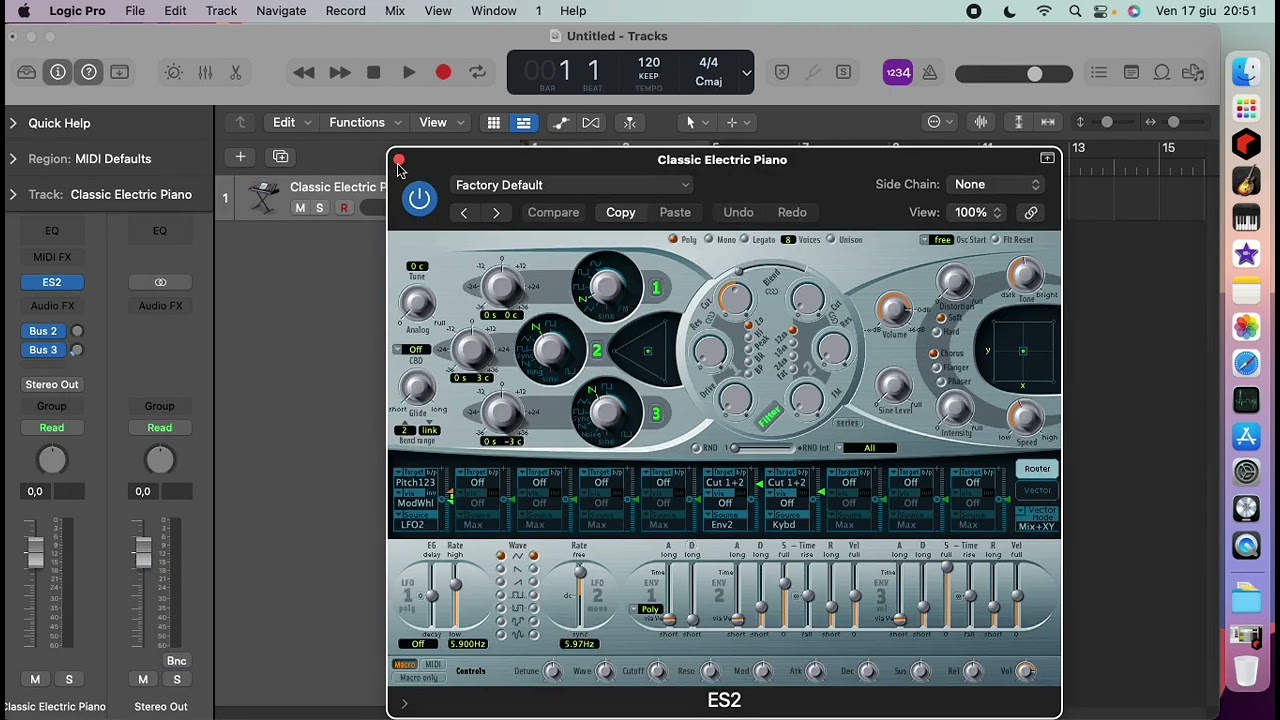This screenshot has width=1280, height=720.
Task: Adjust Stereo Out channel fader
Action: [x=143, y=551]
